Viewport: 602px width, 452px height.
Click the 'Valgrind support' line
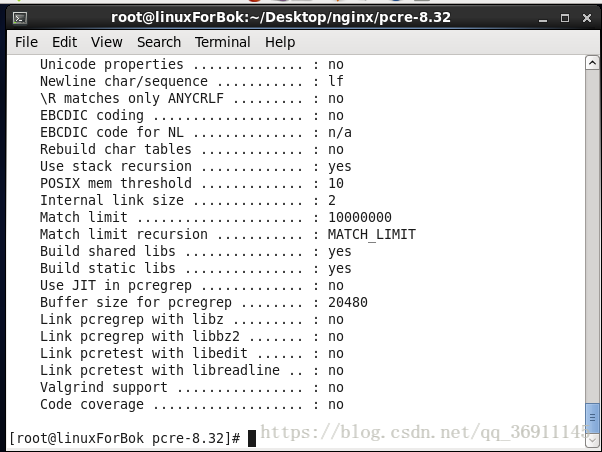[x=192, y=387]
